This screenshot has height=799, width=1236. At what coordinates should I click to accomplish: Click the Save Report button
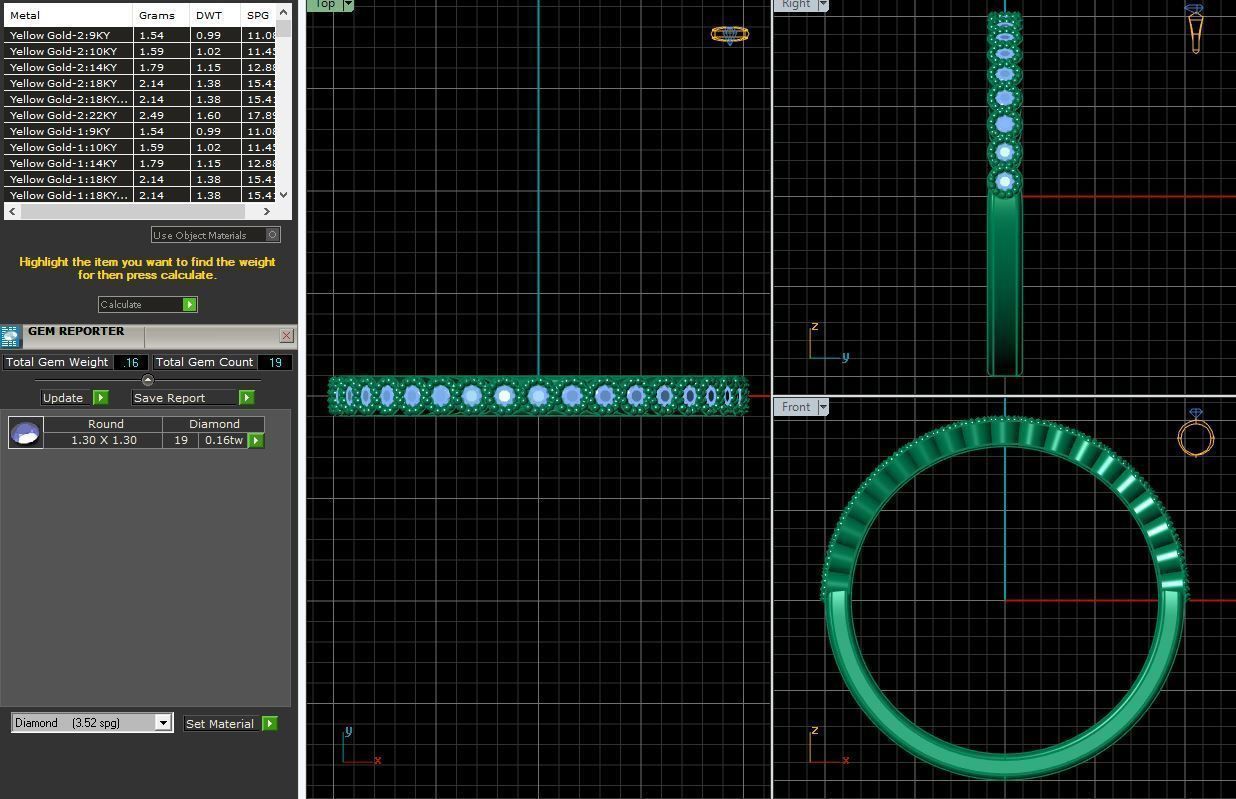click(193, 397)
